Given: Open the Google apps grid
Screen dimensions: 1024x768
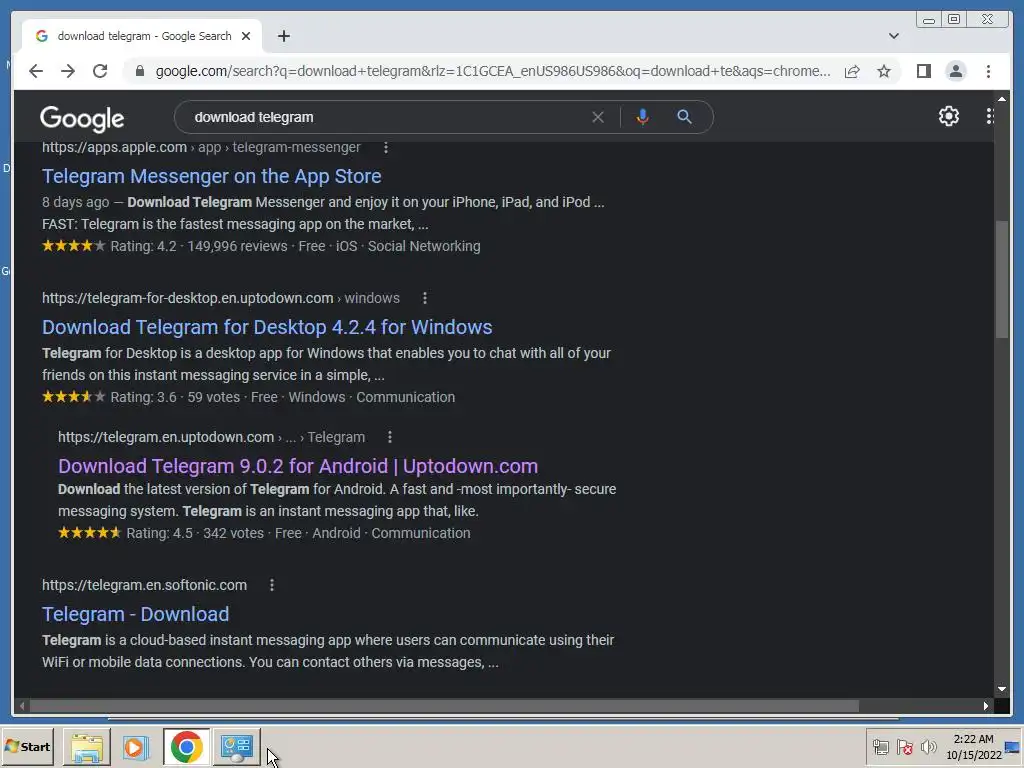Looking at the screenshot, I should point(990,116).
